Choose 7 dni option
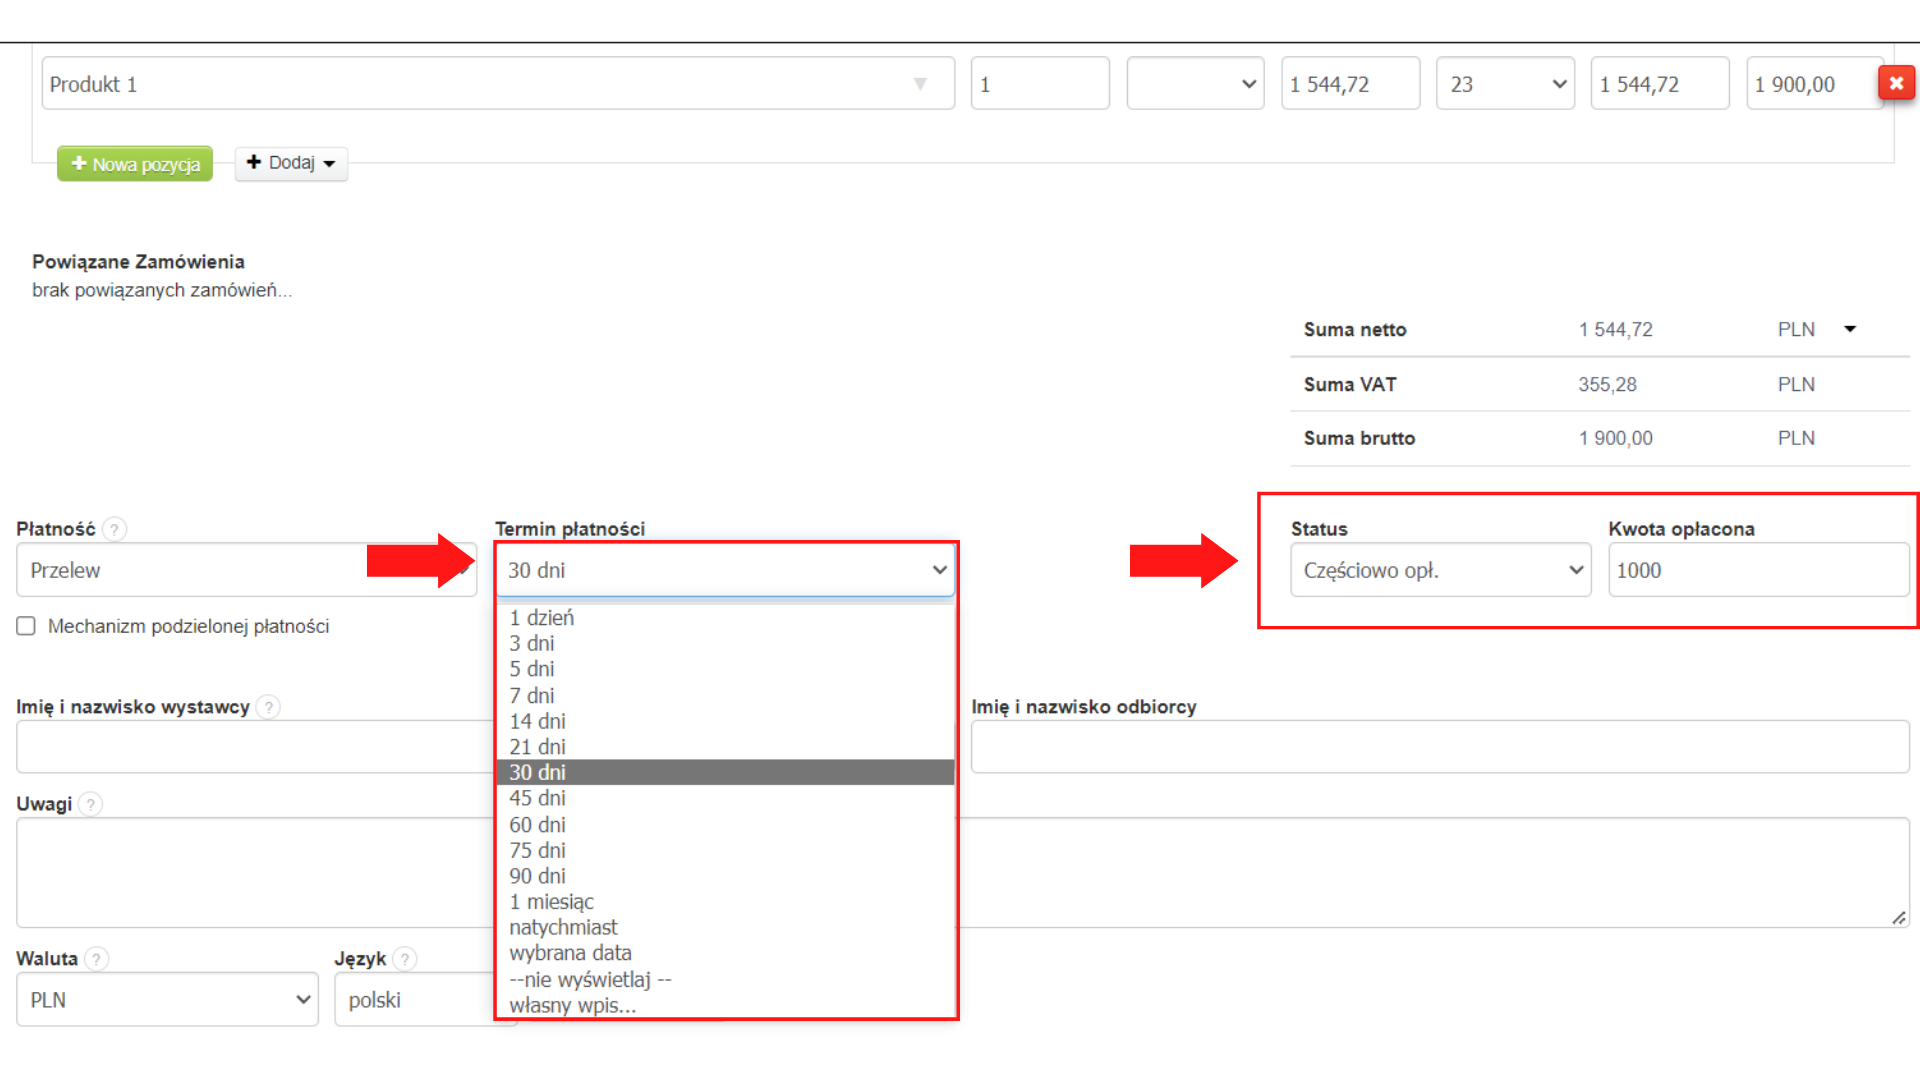Image resolution: width=1920 pixels, height=1080 pixels. (x=726, y=695)
